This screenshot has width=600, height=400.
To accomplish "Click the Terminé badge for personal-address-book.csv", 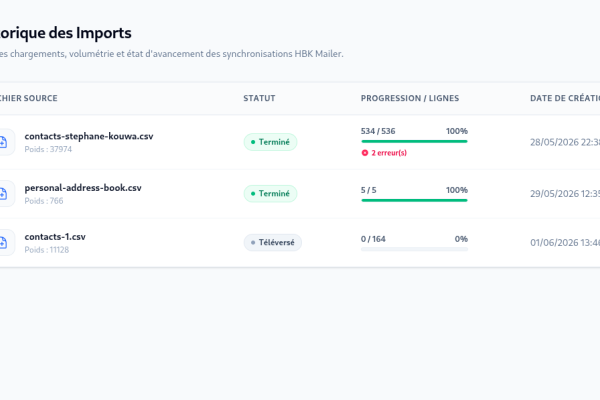I will [x=271, y=194].
